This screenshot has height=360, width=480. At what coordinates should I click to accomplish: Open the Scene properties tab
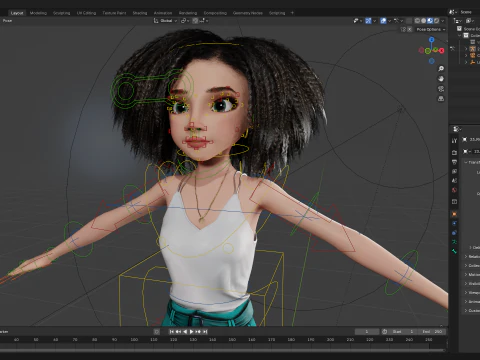click(x=454, y=181)
